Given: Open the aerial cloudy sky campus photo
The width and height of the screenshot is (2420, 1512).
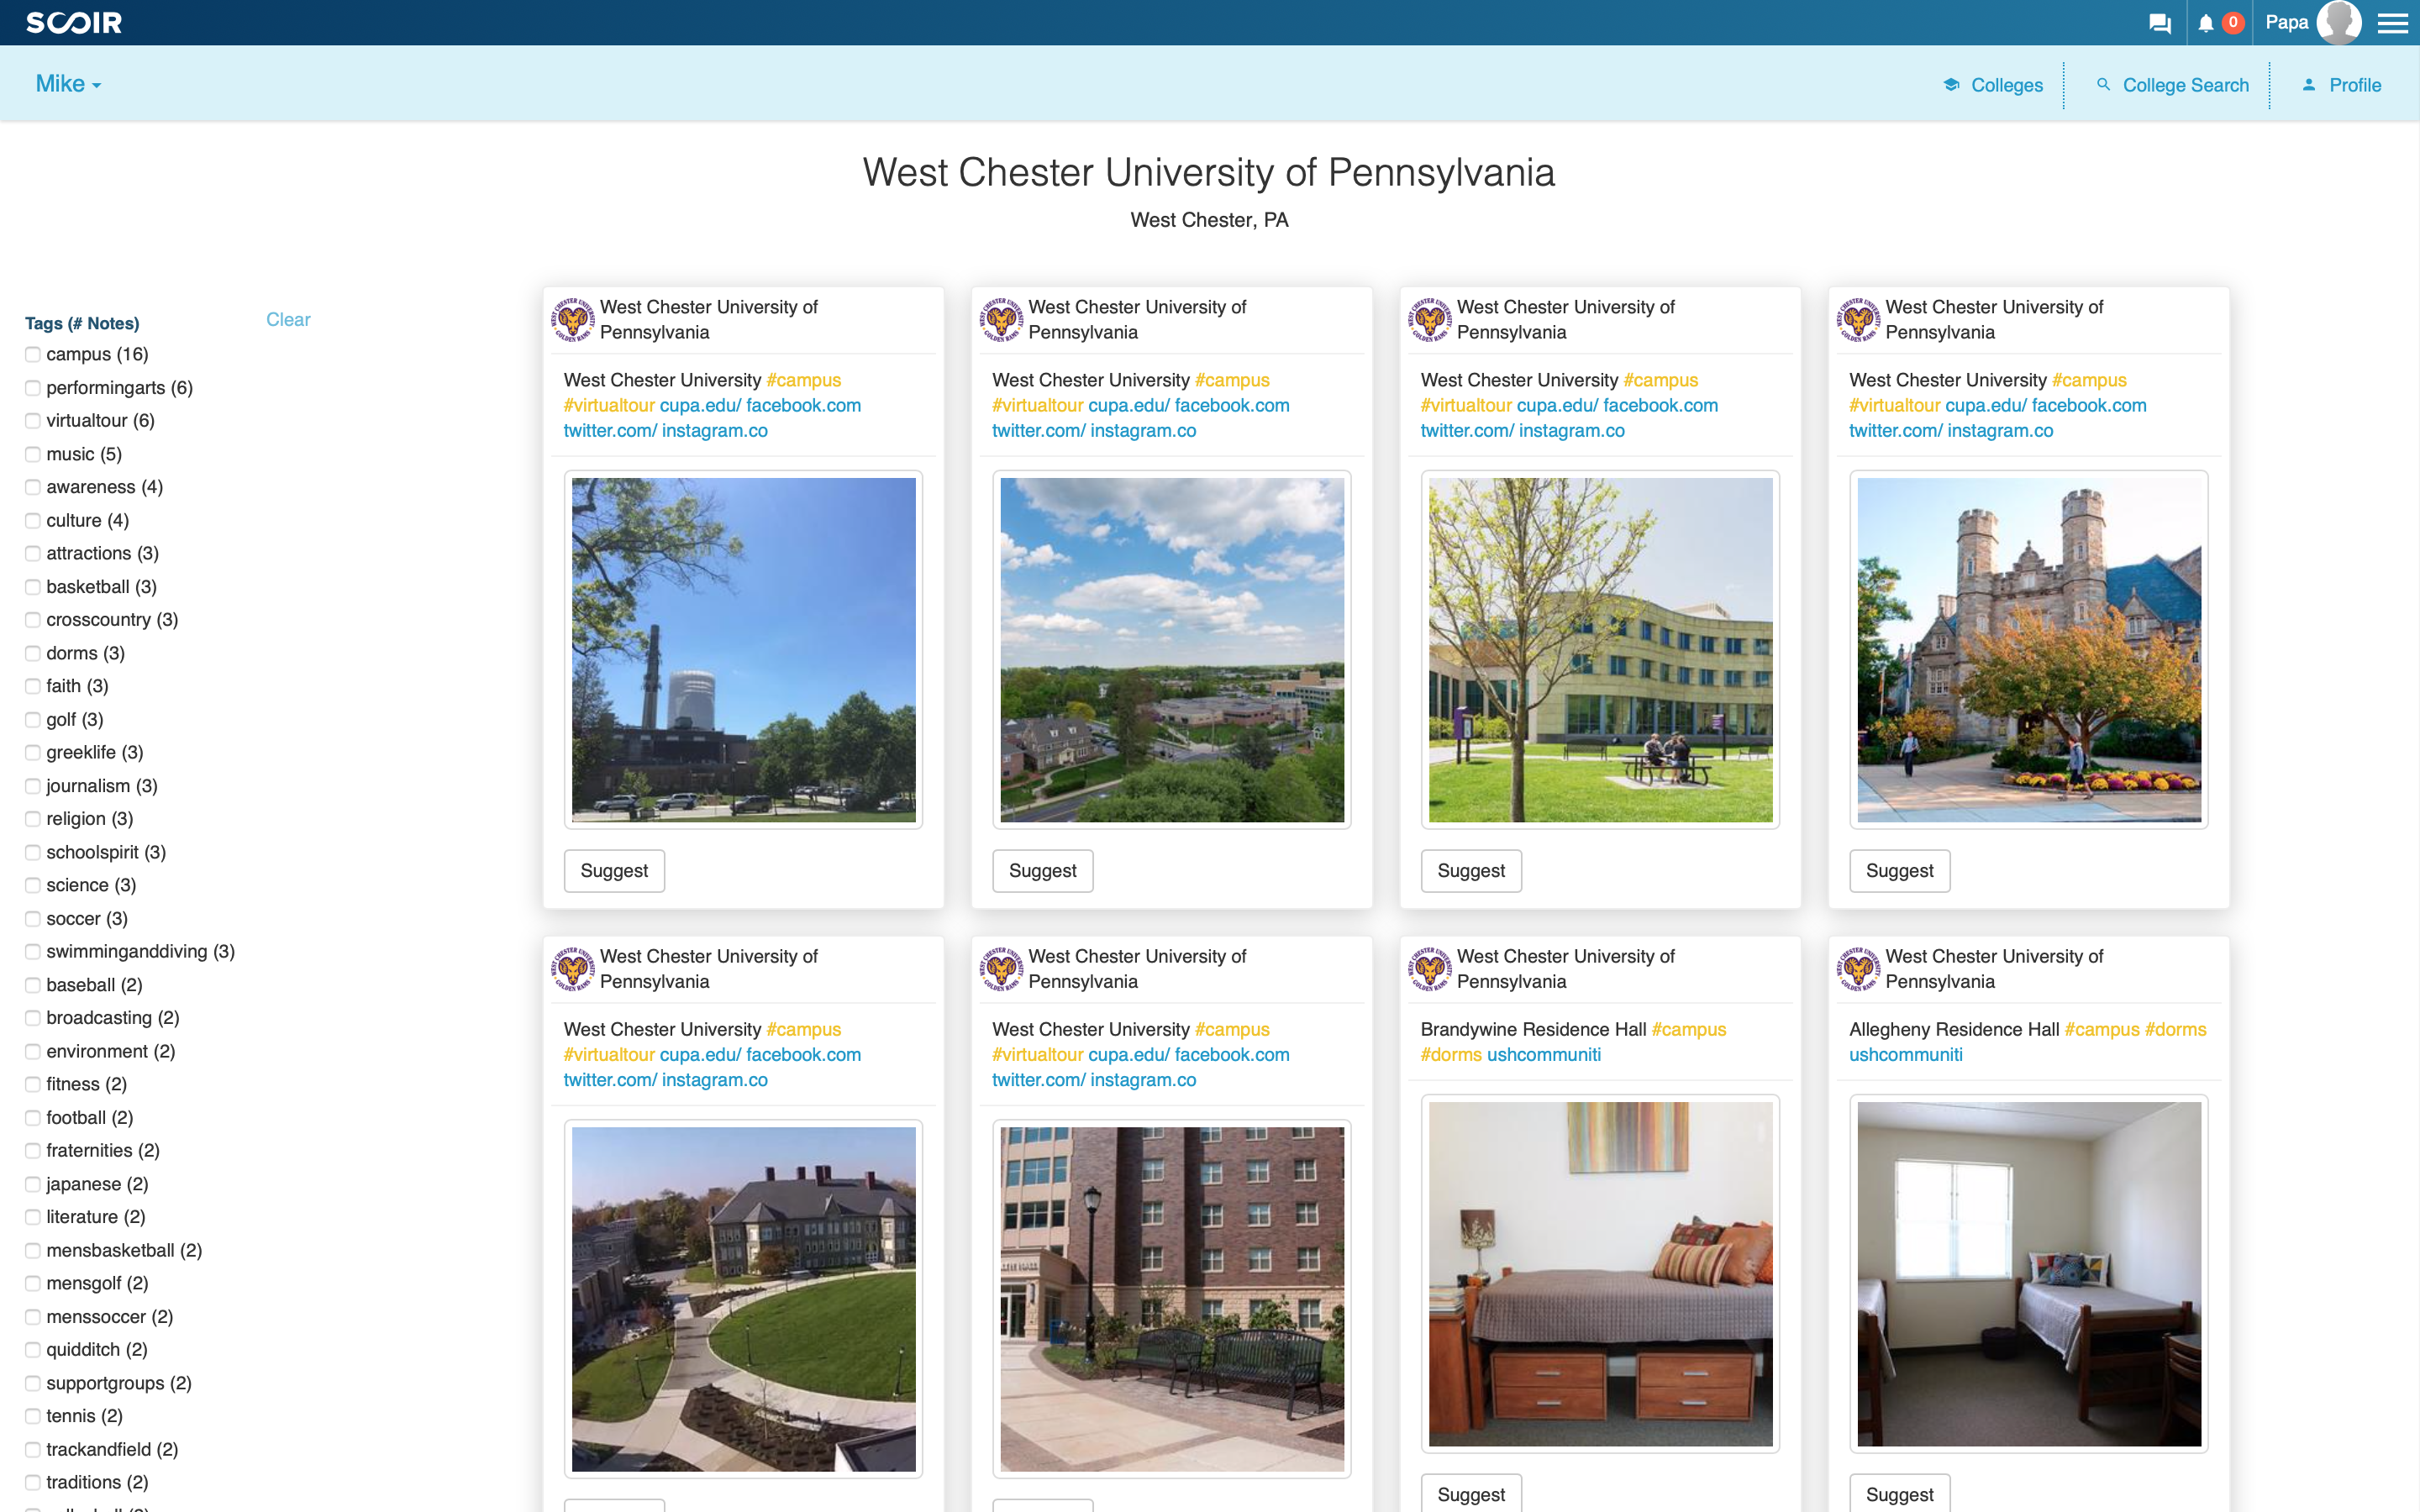Looking at the screenshot, I should [1172, 650].
